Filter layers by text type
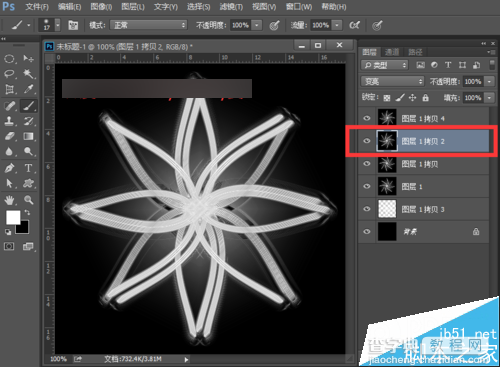The width and height of the screenshot is (500, 367). coord(448,65)
